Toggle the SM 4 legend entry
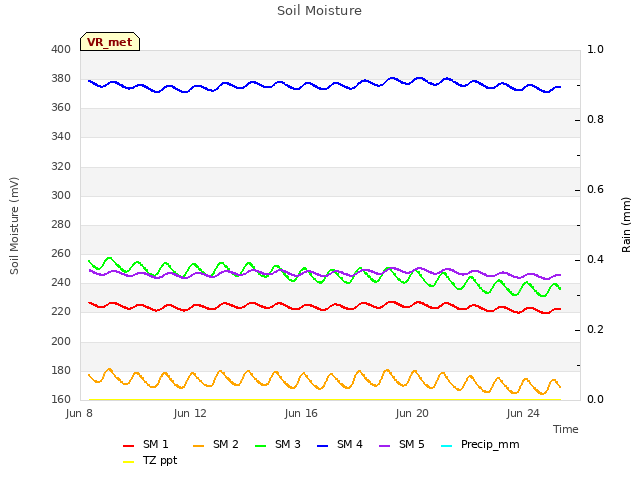640x480 pixels. 340,444
